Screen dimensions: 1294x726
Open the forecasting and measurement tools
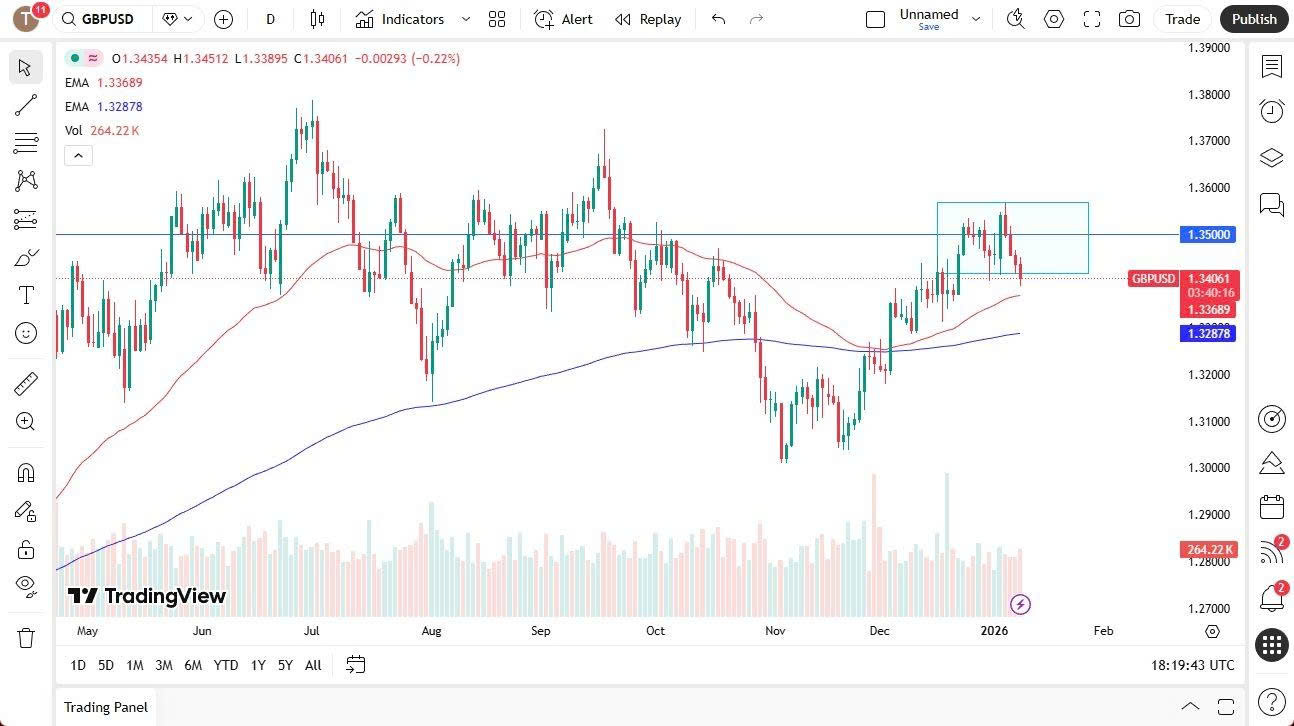(x=26, y=219)
